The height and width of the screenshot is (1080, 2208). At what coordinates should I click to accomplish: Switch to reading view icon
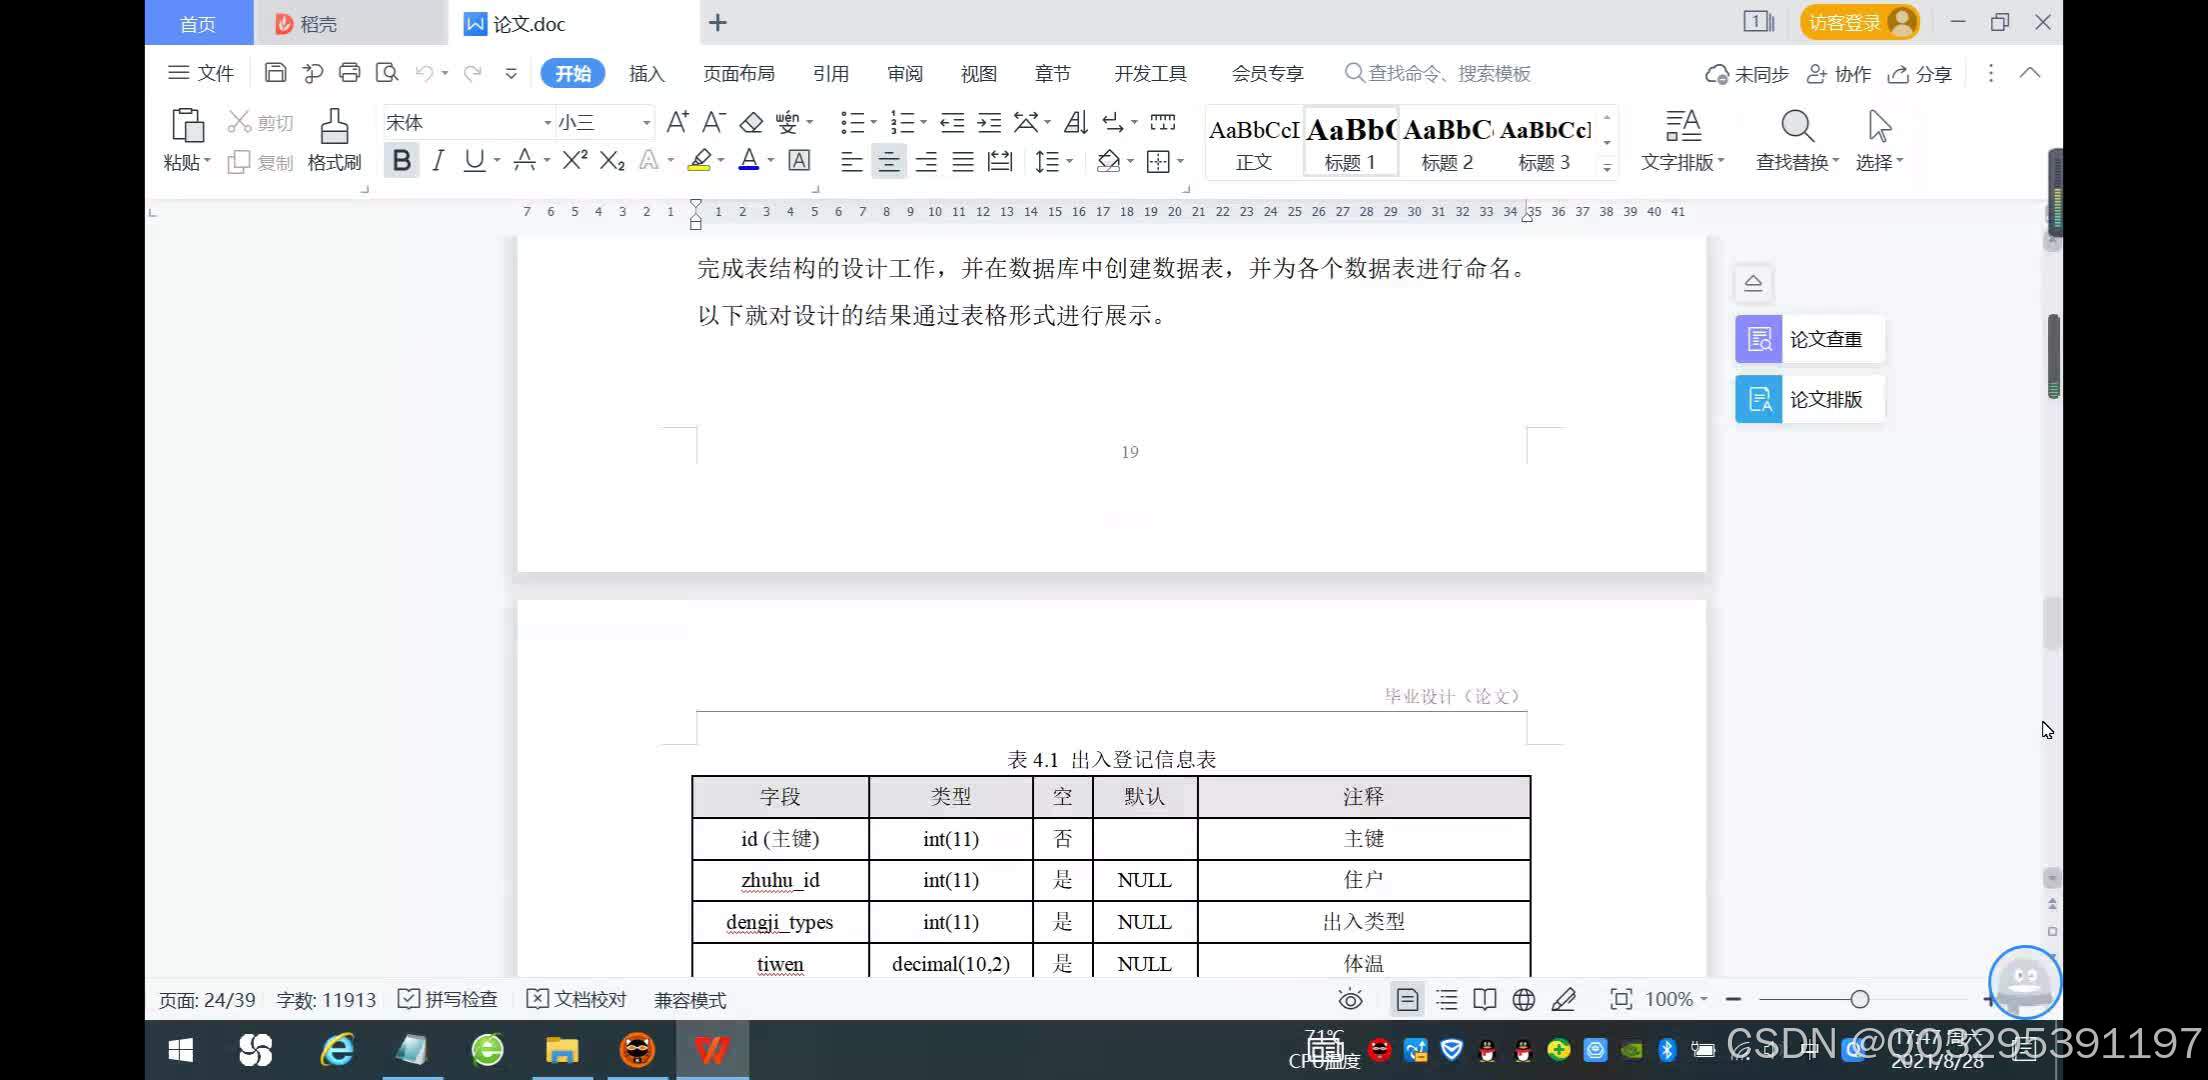coord(1485,999)
